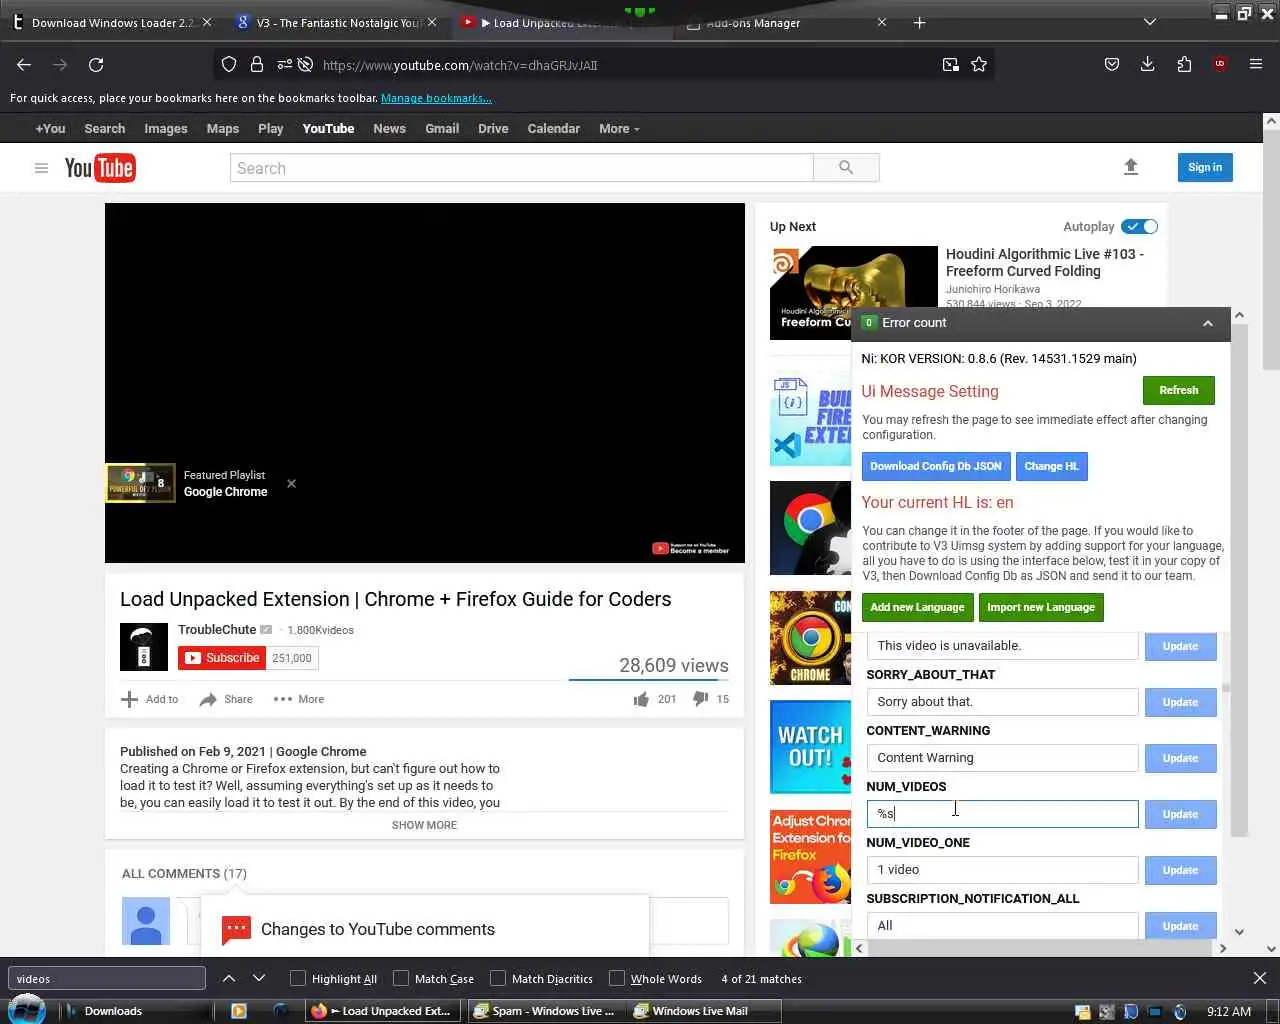Screen dimensions: 1280x1024
Task: Click Import new Language button
Action: point(1041,607)
